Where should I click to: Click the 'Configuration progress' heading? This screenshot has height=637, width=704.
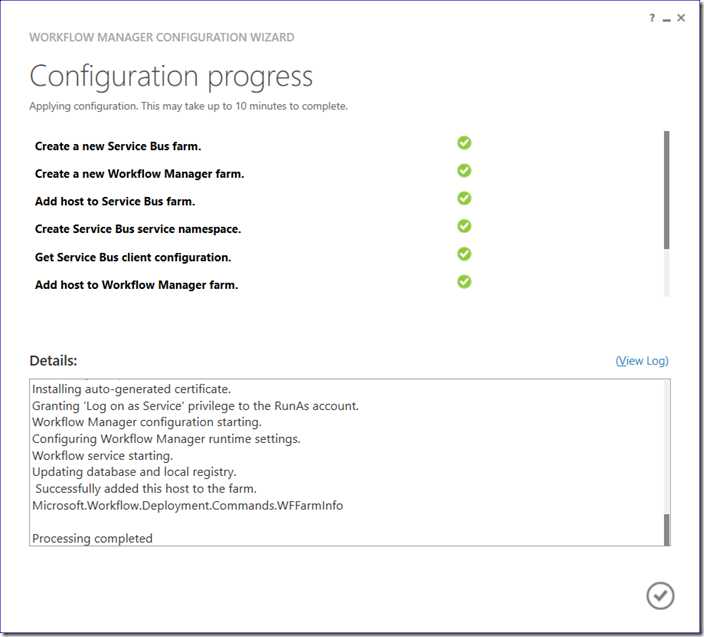tap(171, 77)
